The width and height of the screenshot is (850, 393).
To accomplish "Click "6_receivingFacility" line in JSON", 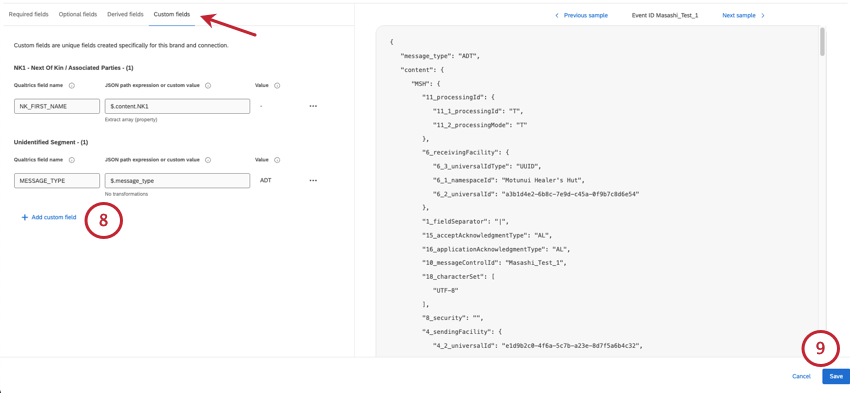I will 466,152.
